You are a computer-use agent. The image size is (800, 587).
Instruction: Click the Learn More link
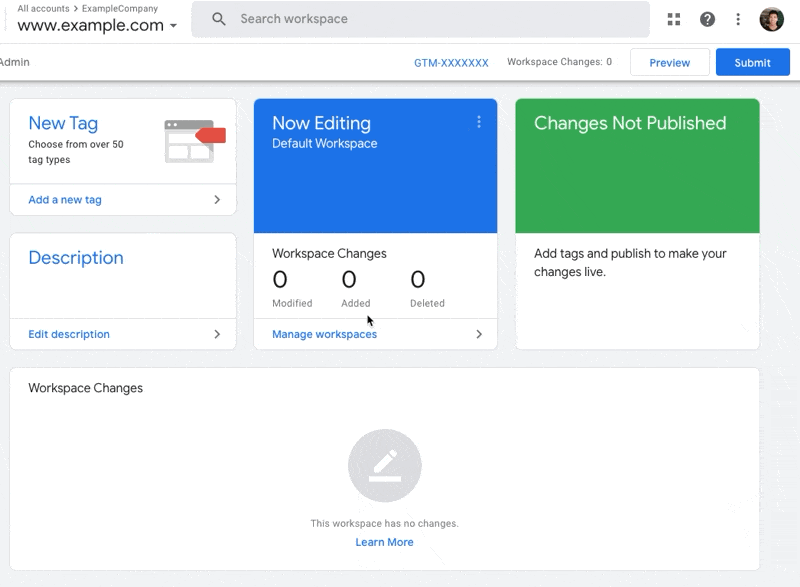(x=384, y=542)
